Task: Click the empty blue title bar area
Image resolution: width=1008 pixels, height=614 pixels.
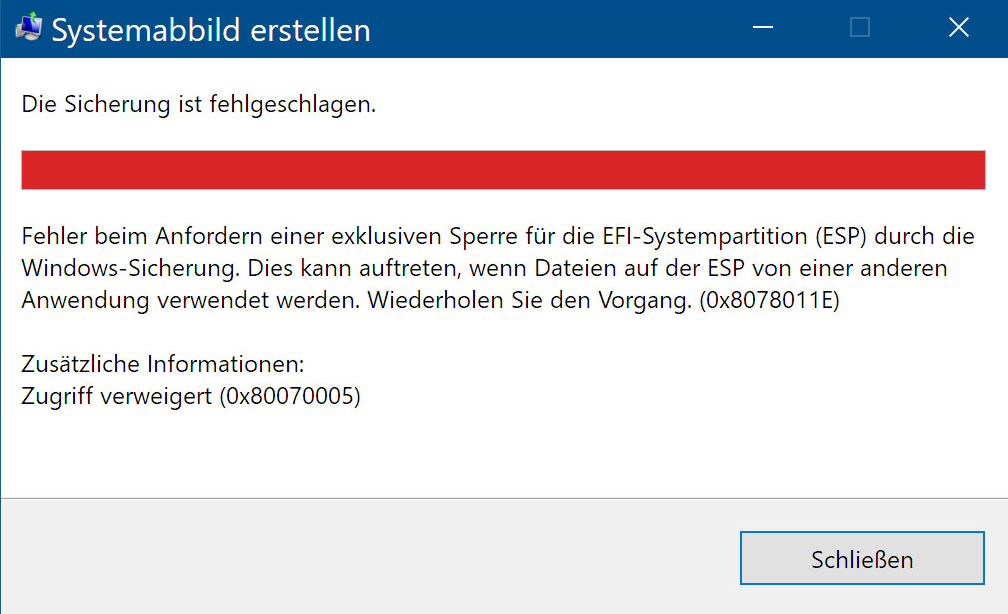Action: tap(550, 28)
